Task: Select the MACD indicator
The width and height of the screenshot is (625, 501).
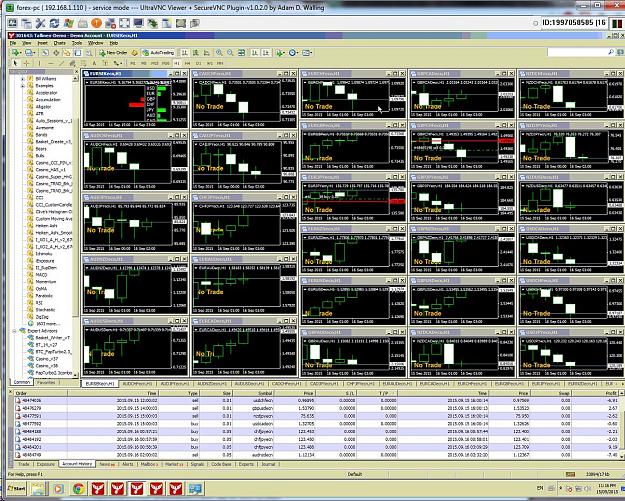Action: 41,275
